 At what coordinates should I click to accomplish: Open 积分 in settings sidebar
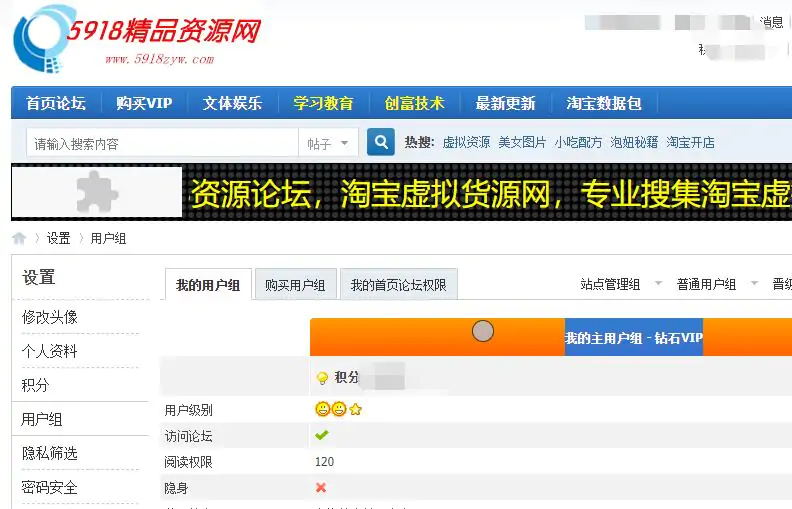(35, 385)
